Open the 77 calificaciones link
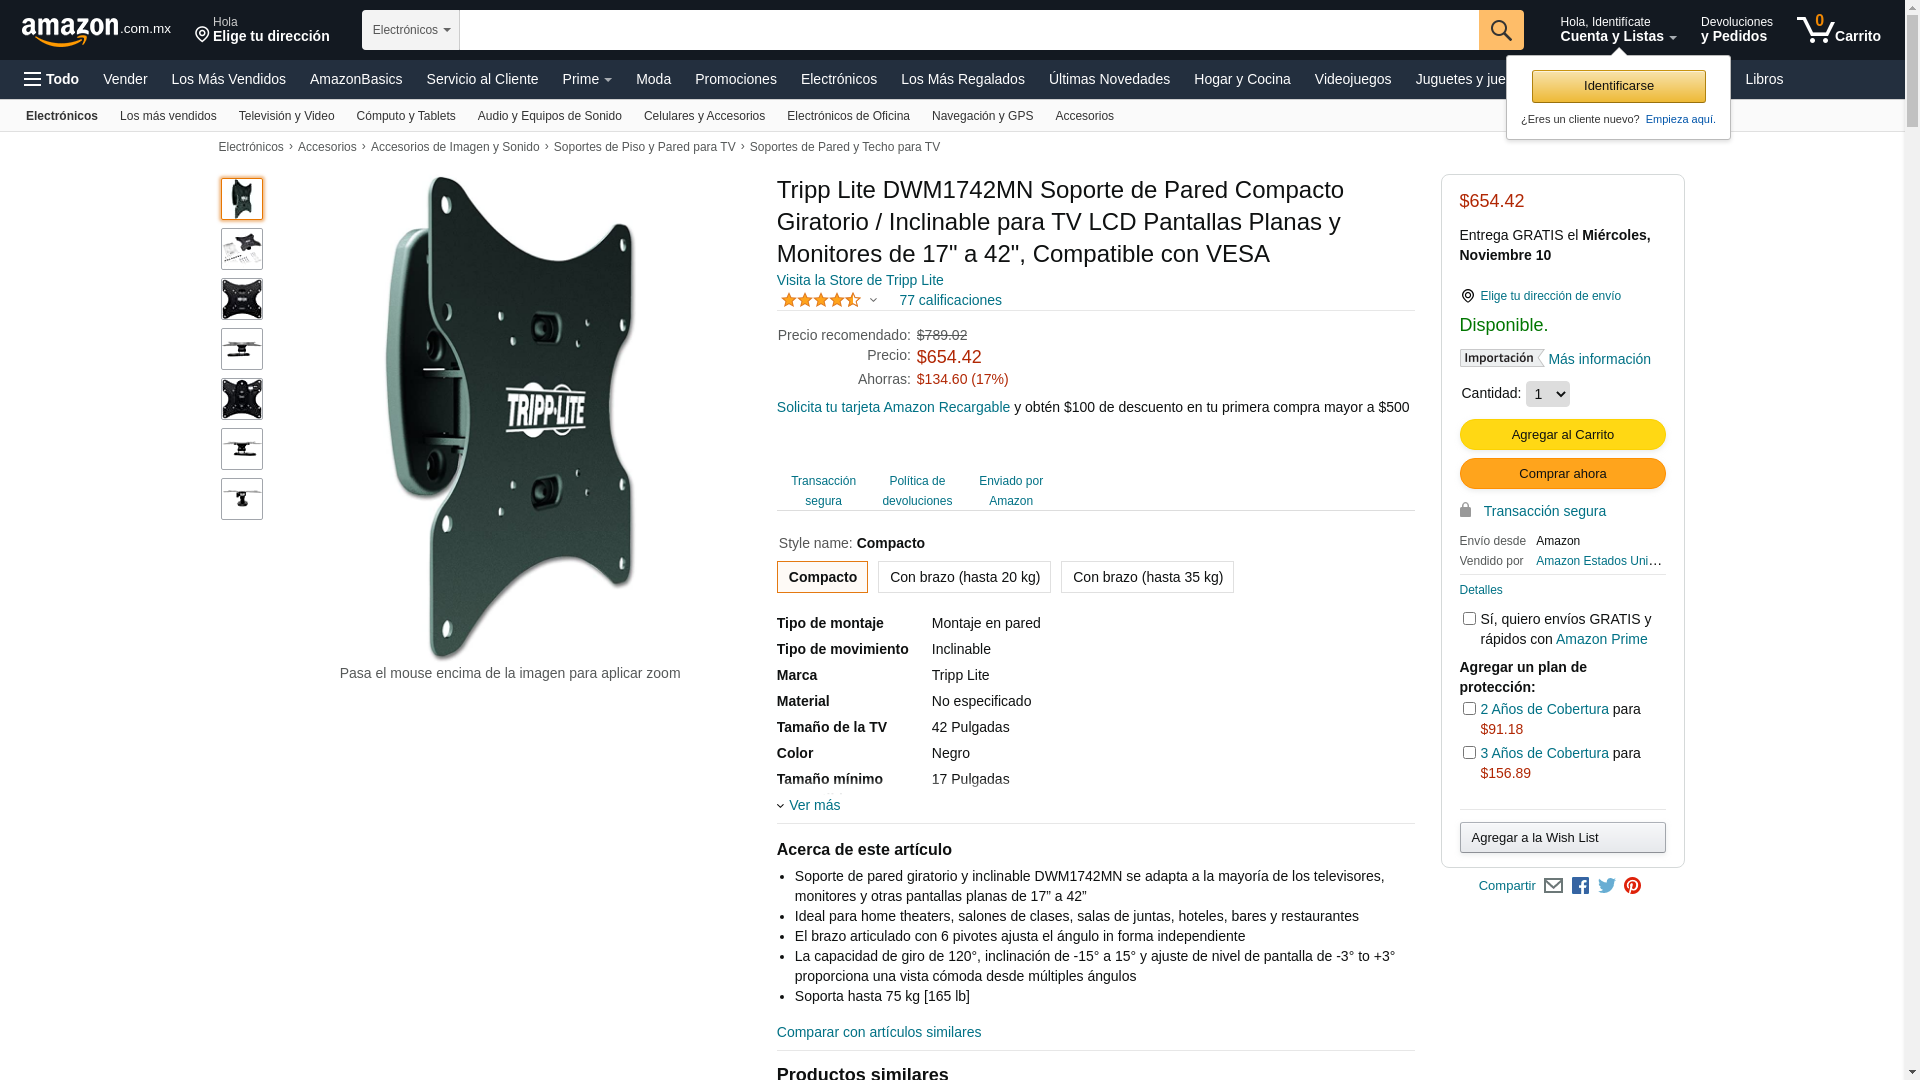Image resolution: width=1920 pixels, height=1080 pixels. click(x=950, y=300)
